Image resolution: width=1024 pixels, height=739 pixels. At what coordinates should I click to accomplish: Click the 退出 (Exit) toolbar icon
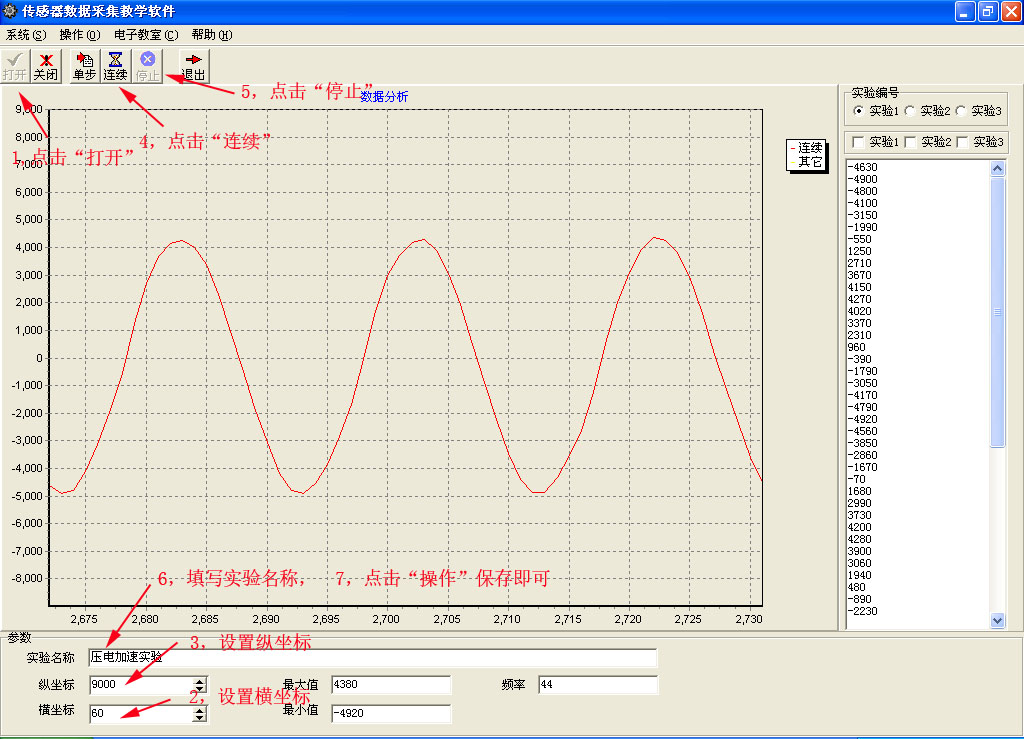(x=193, y=66)
